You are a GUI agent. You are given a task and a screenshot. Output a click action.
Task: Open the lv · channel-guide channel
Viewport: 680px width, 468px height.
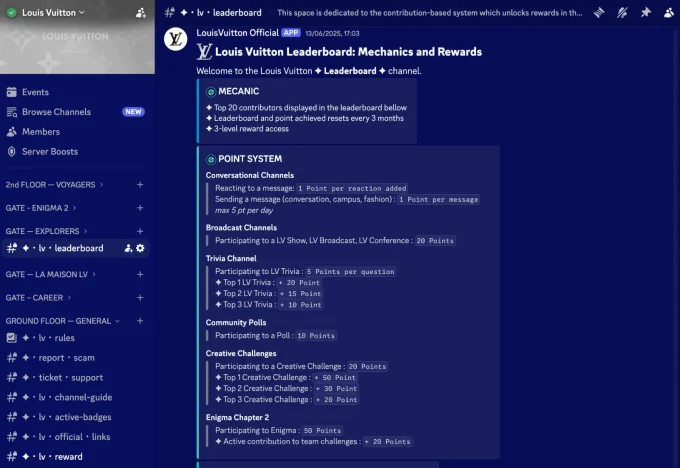point(67,397)
